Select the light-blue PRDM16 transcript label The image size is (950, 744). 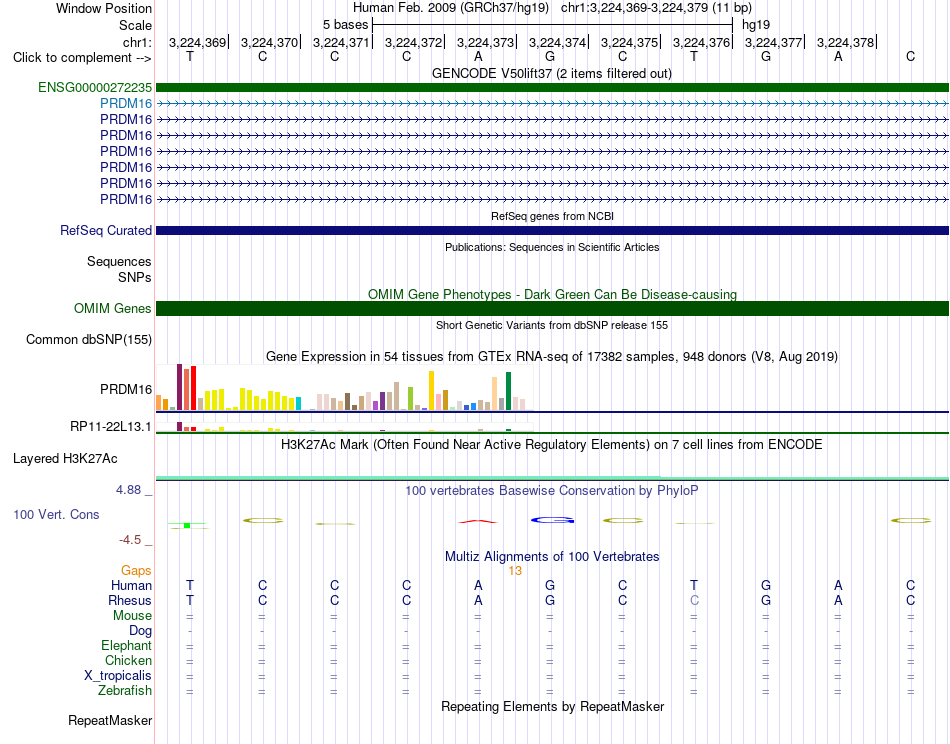click(x=126, y=104)
